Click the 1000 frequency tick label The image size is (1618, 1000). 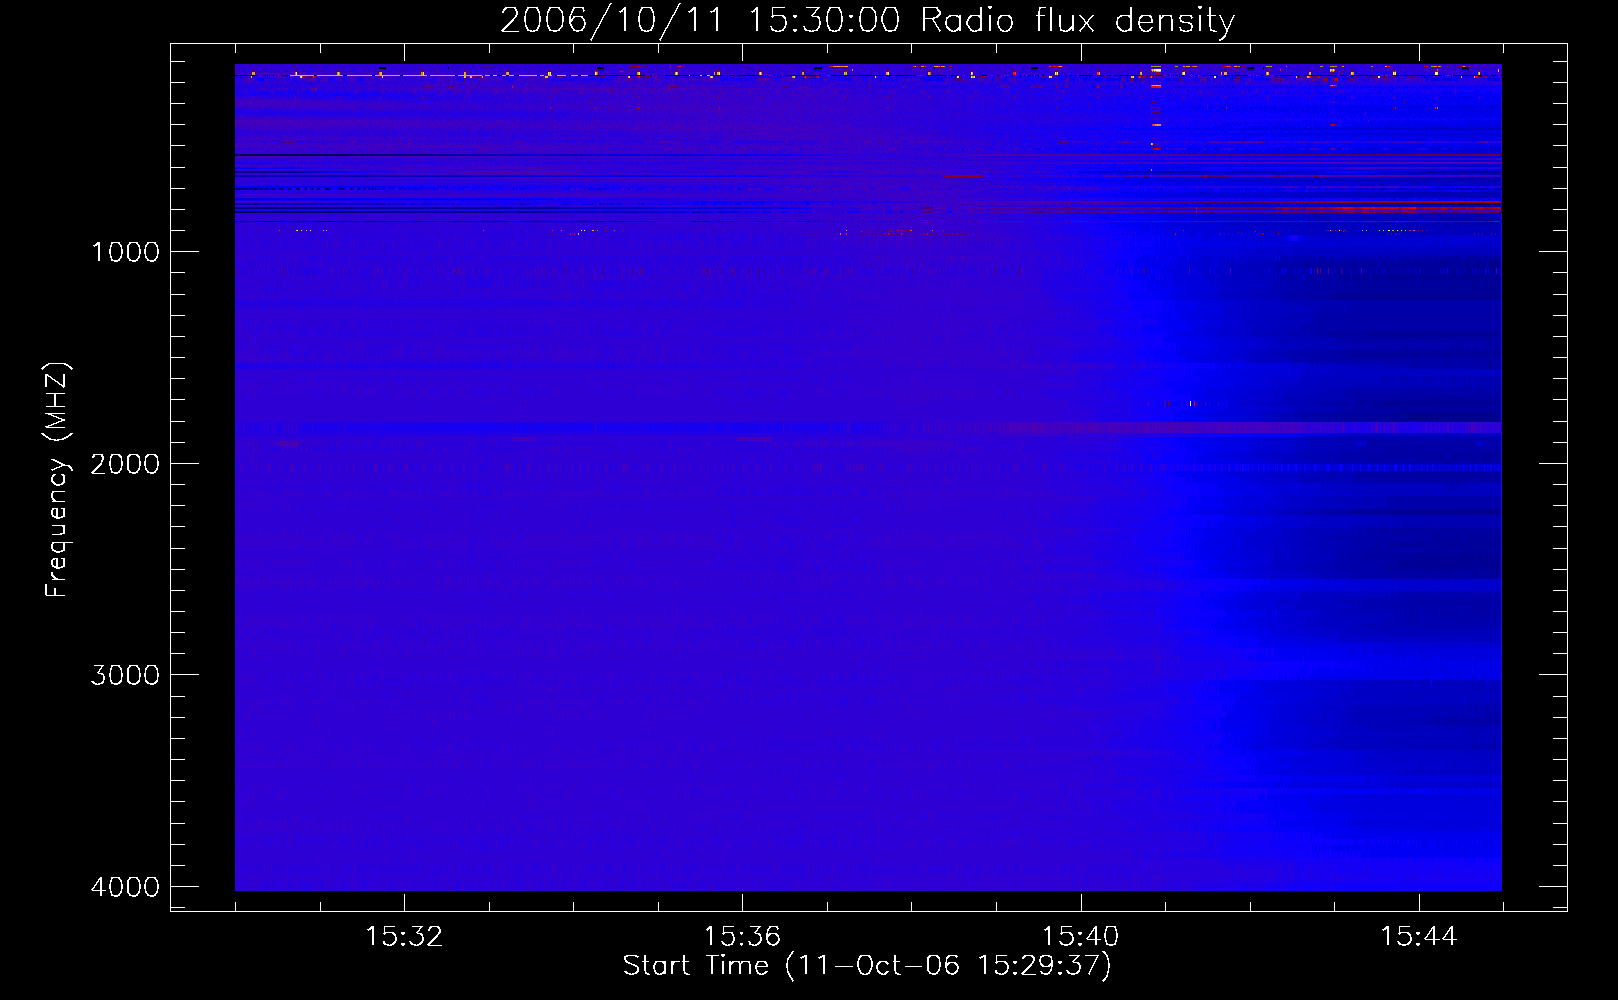pos(125,252)
